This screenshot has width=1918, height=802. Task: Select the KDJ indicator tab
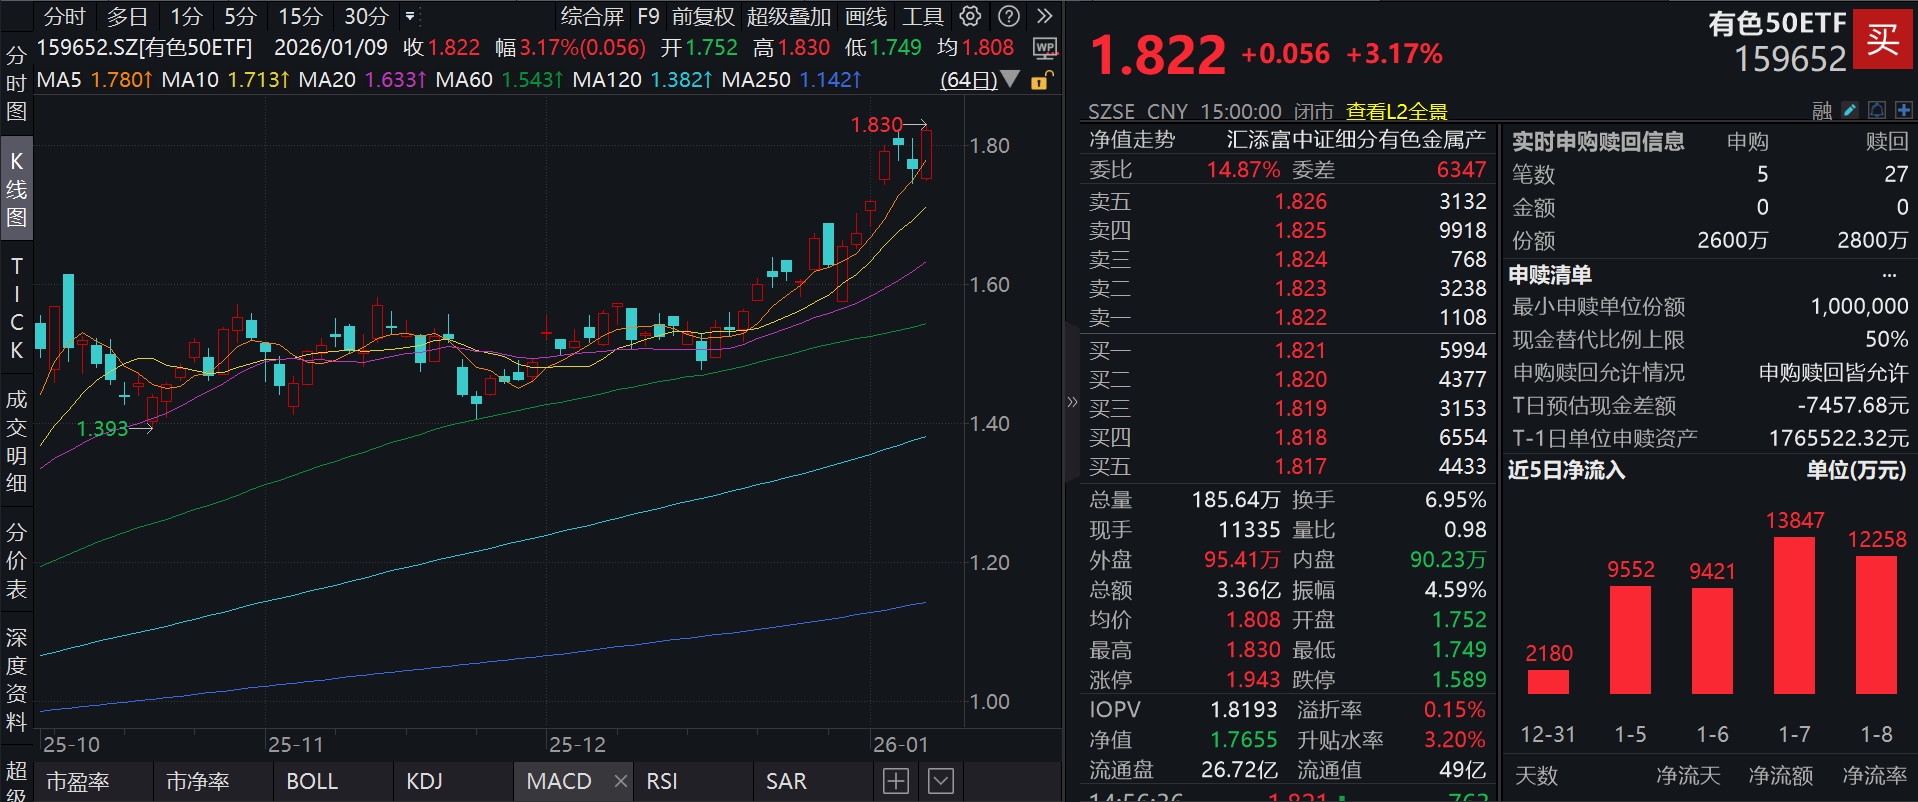(x=424, y=781)
